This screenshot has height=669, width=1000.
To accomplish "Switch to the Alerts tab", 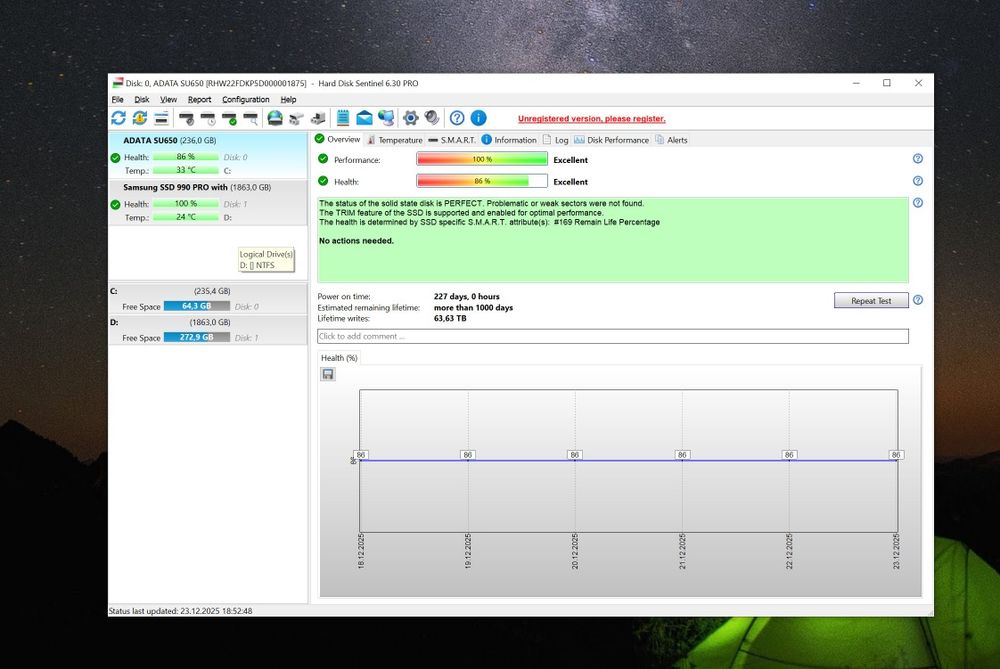I will [x=672, y=140].
